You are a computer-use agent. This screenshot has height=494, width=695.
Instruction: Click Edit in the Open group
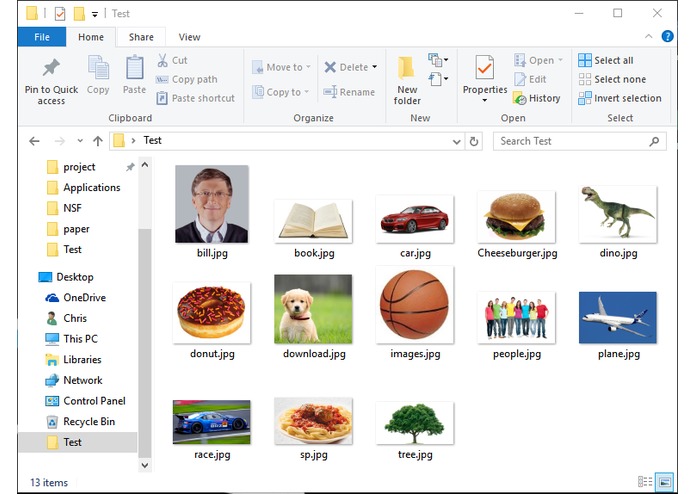pos(530,79)
